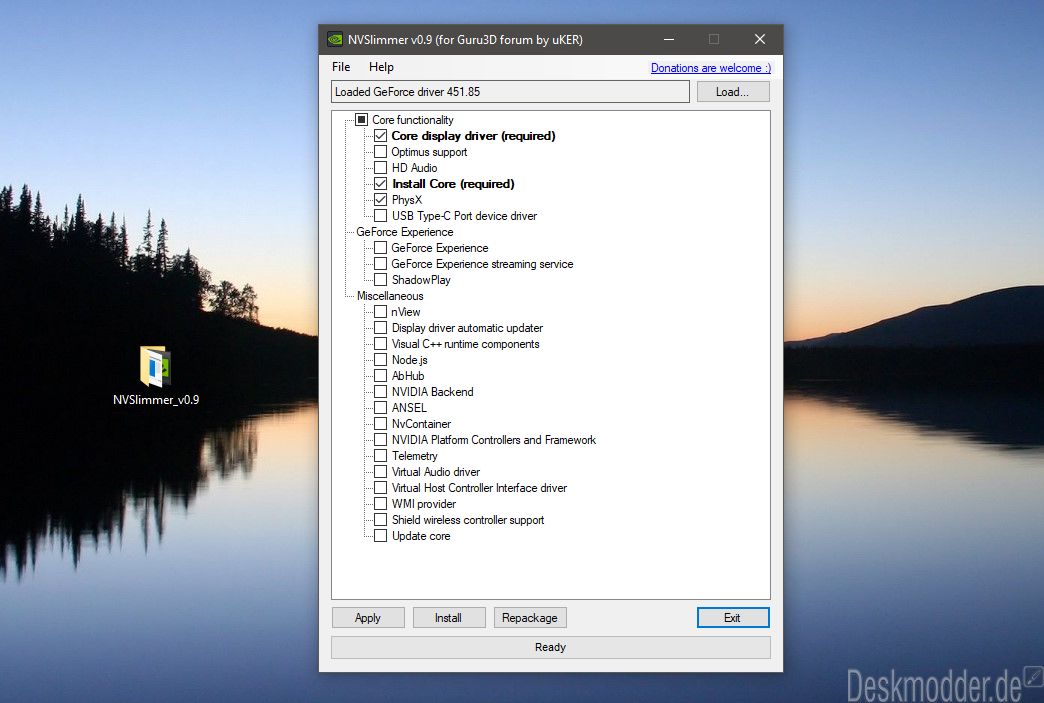Enable Optimus support checkbox
The width and height of the screenshot is (1044, 703).
(x=380, y=152)
